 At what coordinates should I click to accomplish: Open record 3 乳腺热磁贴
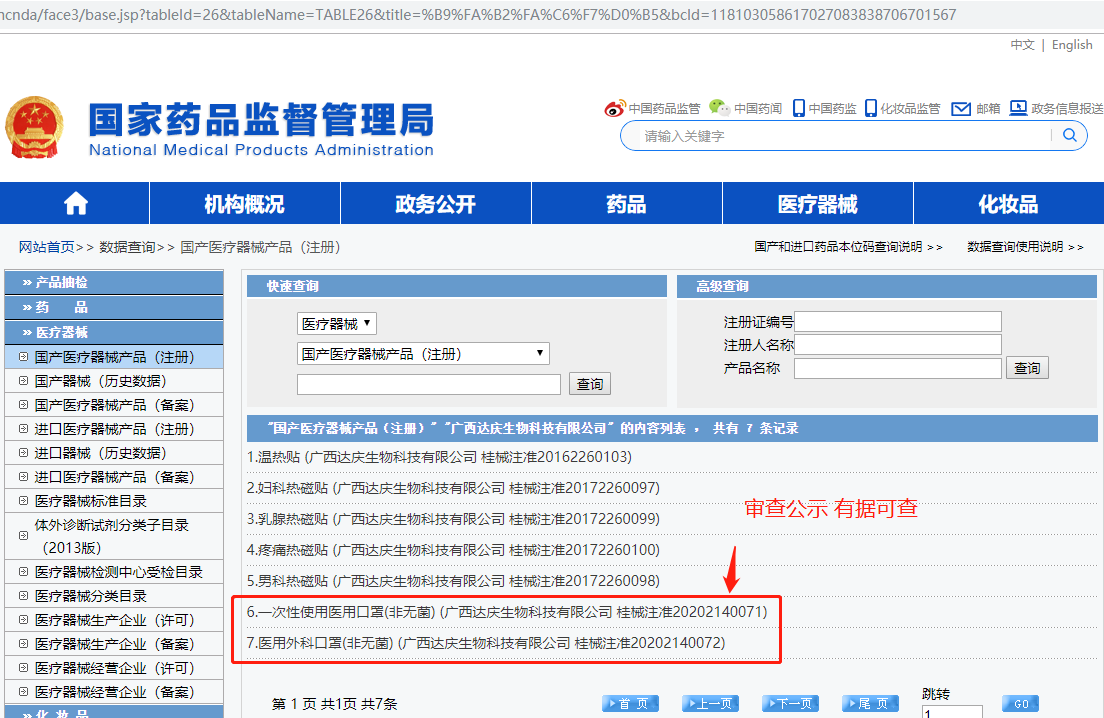(x=453, y=519)
